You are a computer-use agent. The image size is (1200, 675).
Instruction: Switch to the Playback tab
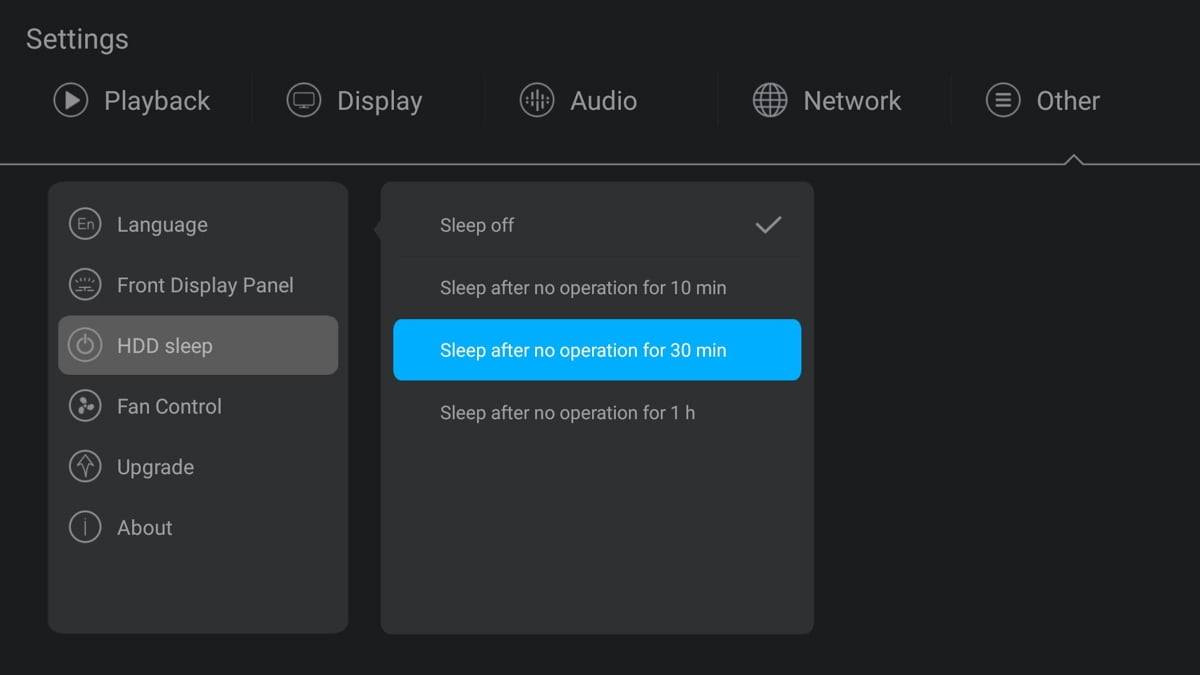(x=156, y=101)
